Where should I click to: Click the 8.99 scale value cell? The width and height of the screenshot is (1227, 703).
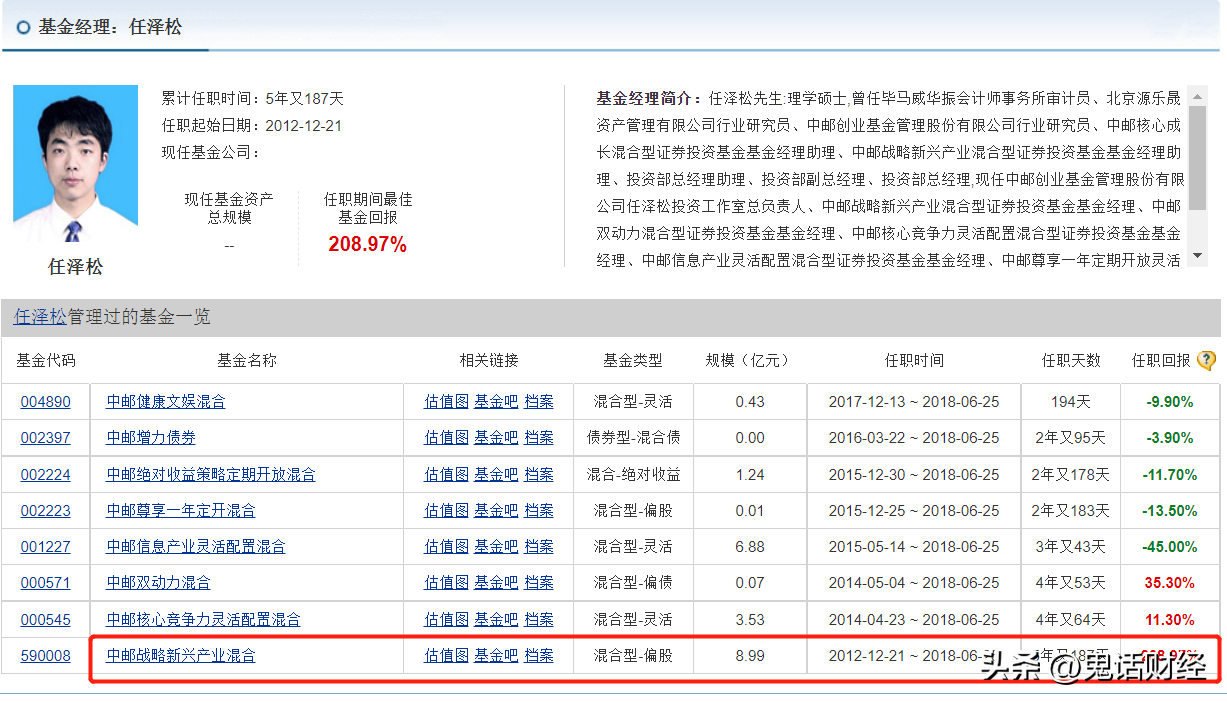(750, 656)
